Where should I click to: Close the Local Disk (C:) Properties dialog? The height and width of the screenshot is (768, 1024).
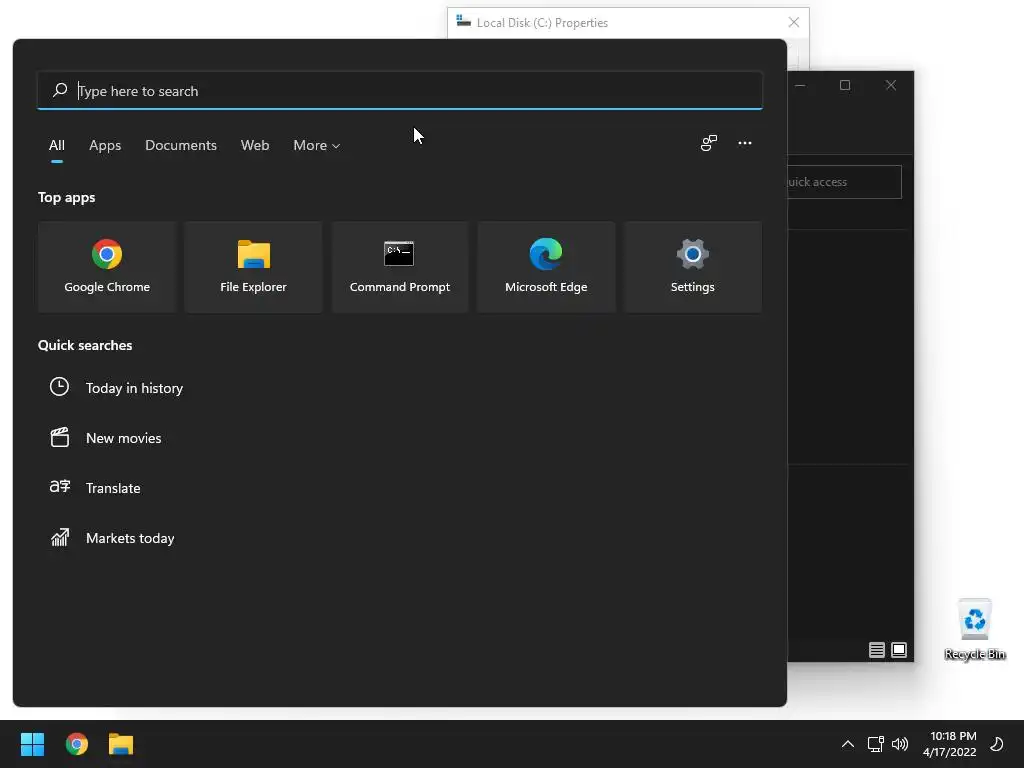coord(793,22)
